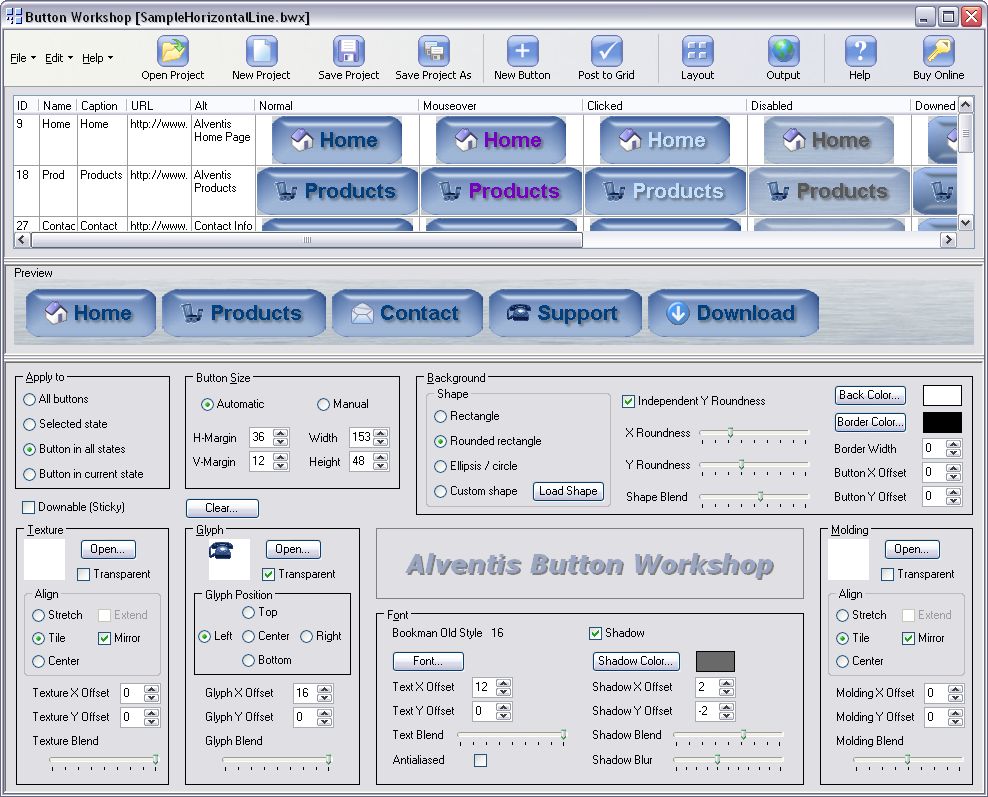Select the Ellipsis / circle shape option

[441, 466]
